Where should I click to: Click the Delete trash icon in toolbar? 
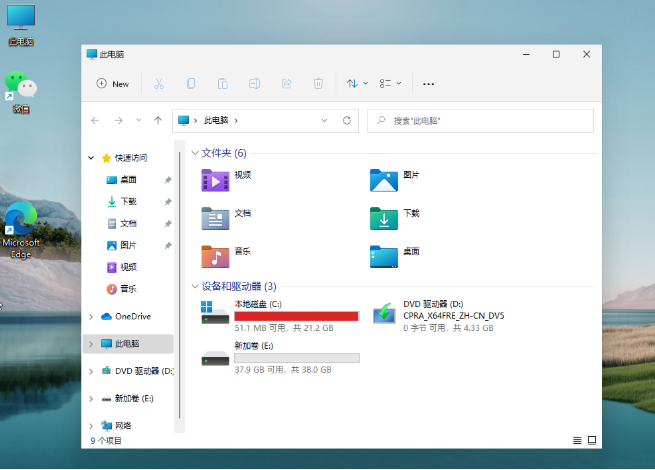pos(318,84)
